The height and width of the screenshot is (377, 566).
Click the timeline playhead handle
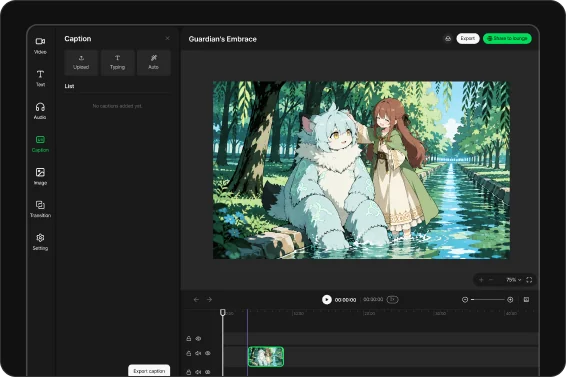[x=223, y=312]
